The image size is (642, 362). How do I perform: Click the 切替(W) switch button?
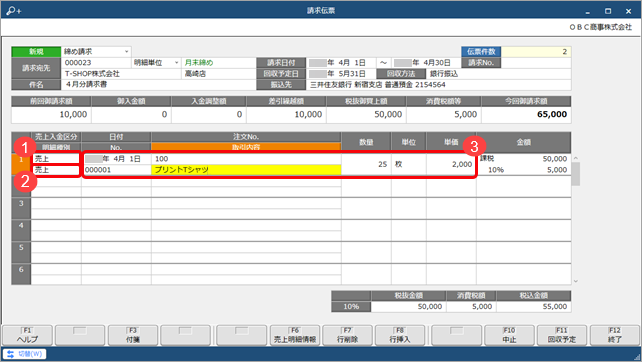click(x=25, y=354)
